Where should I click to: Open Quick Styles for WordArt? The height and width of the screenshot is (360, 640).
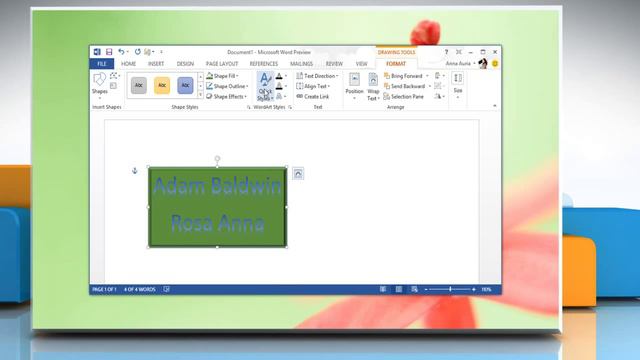point(265,87)
